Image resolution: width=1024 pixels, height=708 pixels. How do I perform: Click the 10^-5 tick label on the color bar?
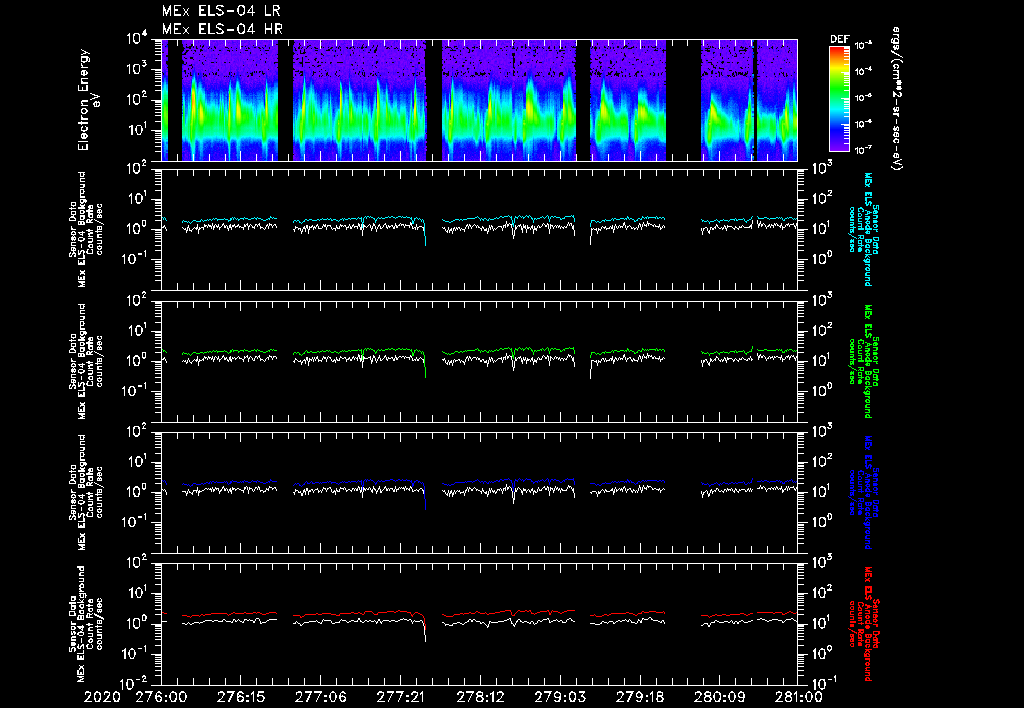click(x=865, y=98)
